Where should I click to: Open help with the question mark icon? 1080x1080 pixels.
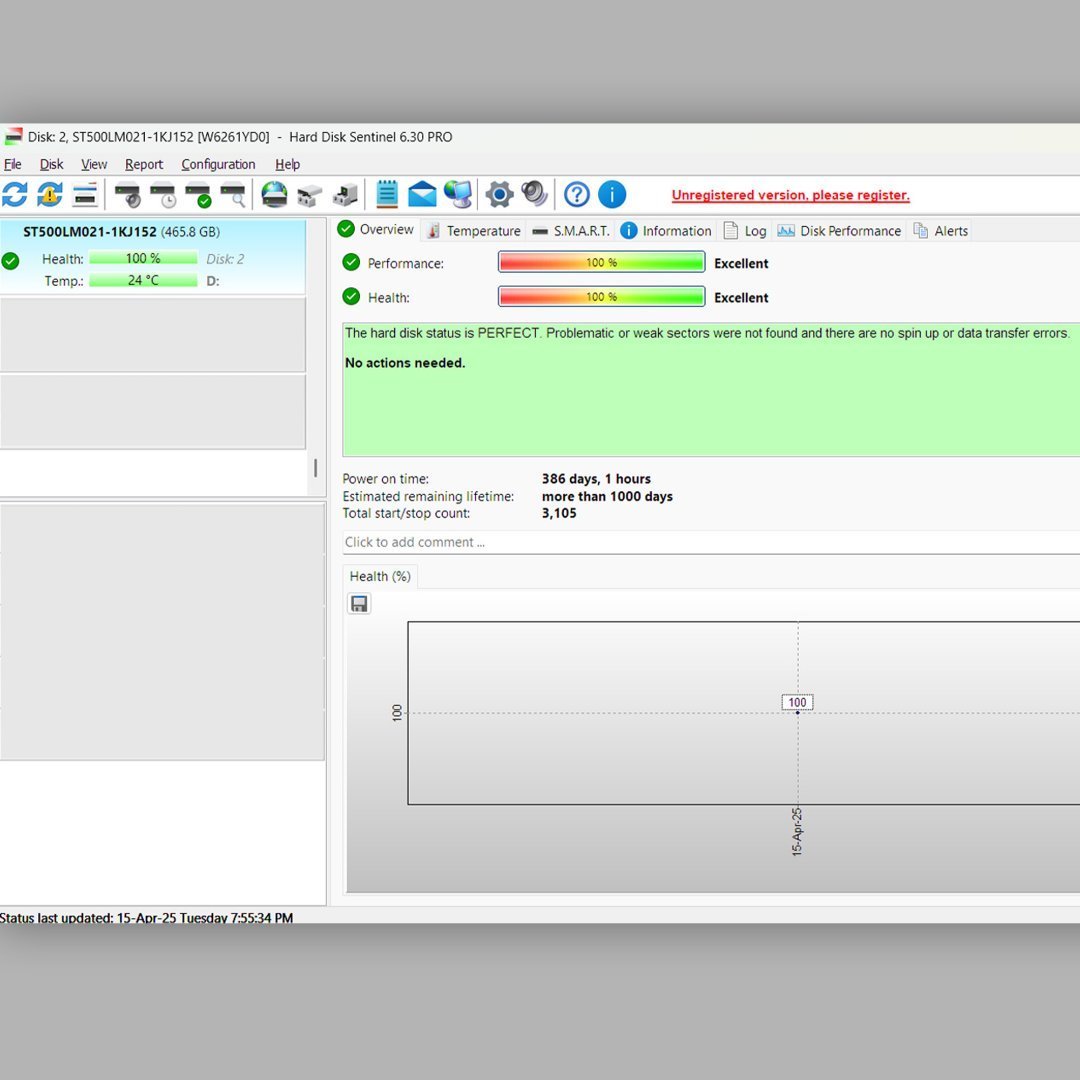tap(577, 194)
